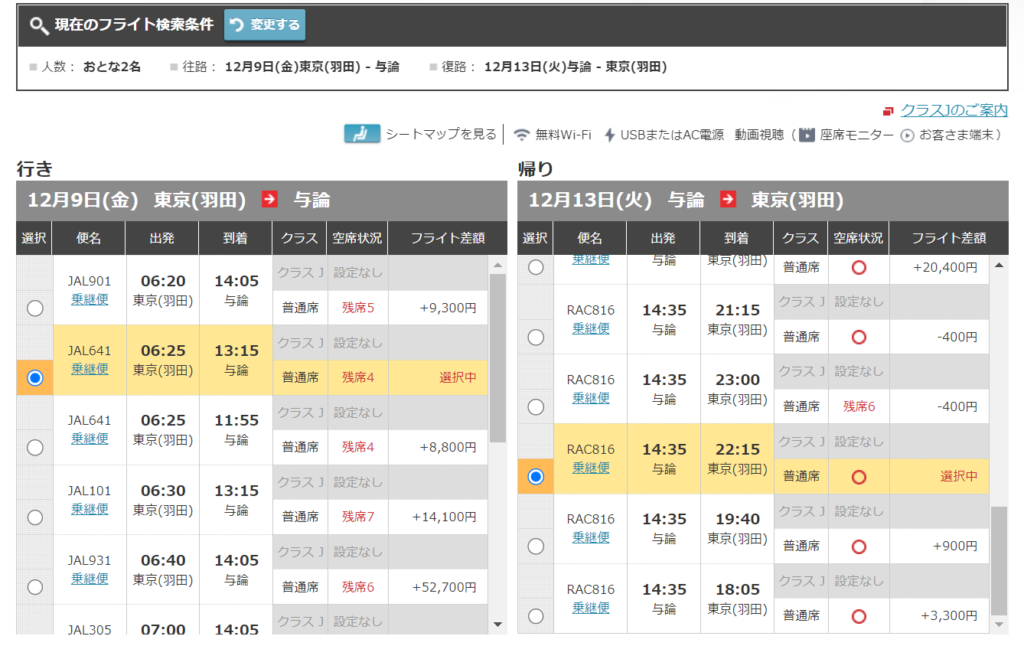Image resolution: width=1024 pixels, height=646 pixels.
Task: Click the +20,400円 return fare difference
Action: 946,267
